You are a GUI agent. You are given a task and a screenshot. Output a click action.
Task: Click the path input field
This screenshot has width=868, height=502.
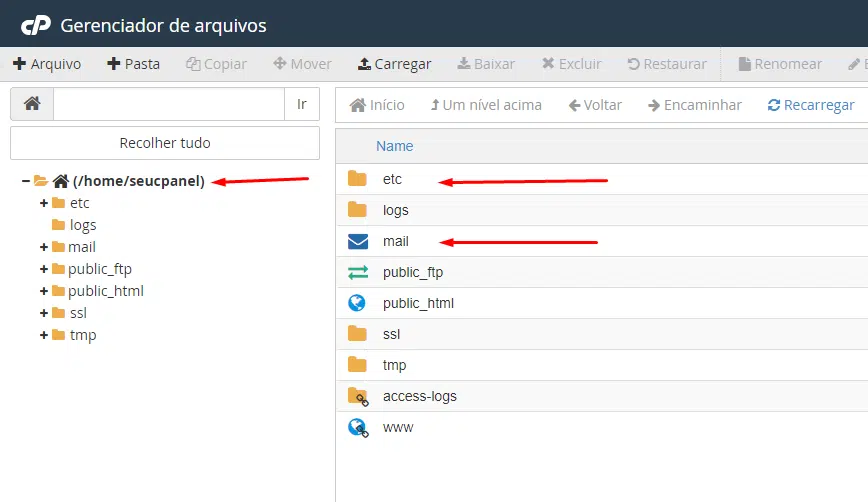click(x=168, y=104)
